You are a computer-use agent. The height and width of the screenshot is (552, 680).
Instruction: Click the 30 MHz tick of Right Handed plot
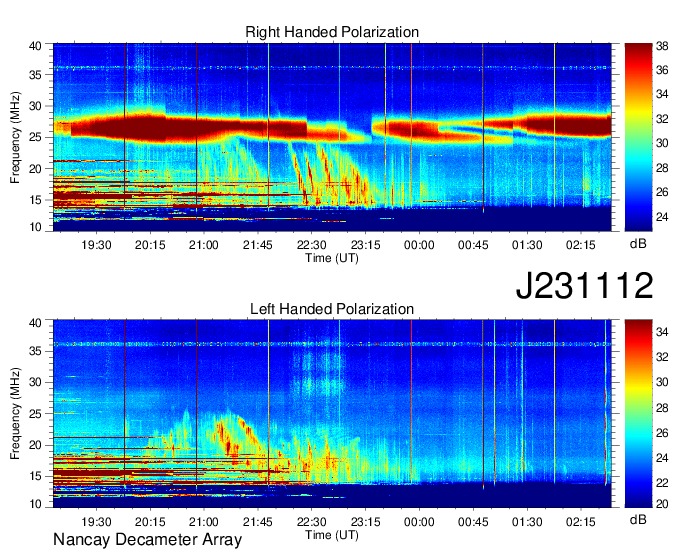35,106
